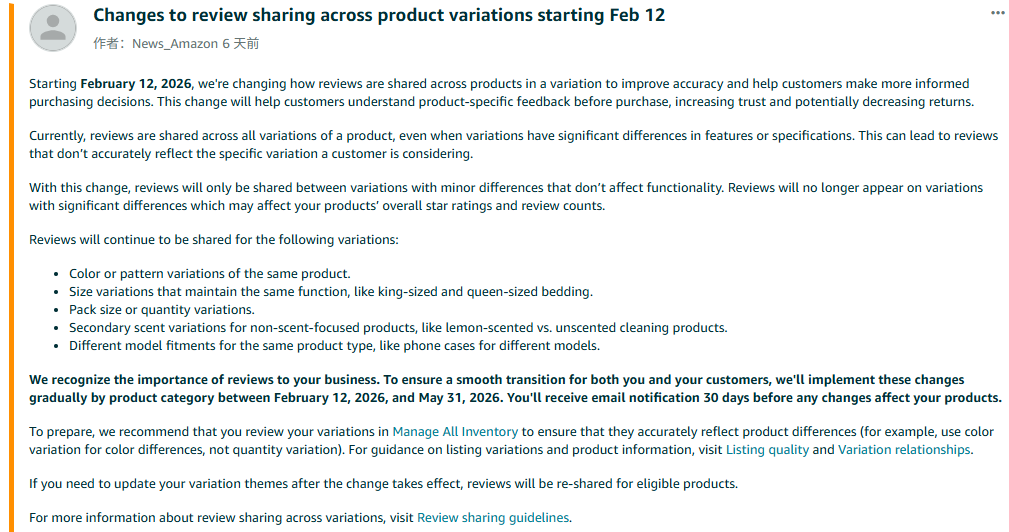The width and height of the screenshot is (1009, 532).
Task: Click the gray user avatar icon
Action: (x=53, y=28)
